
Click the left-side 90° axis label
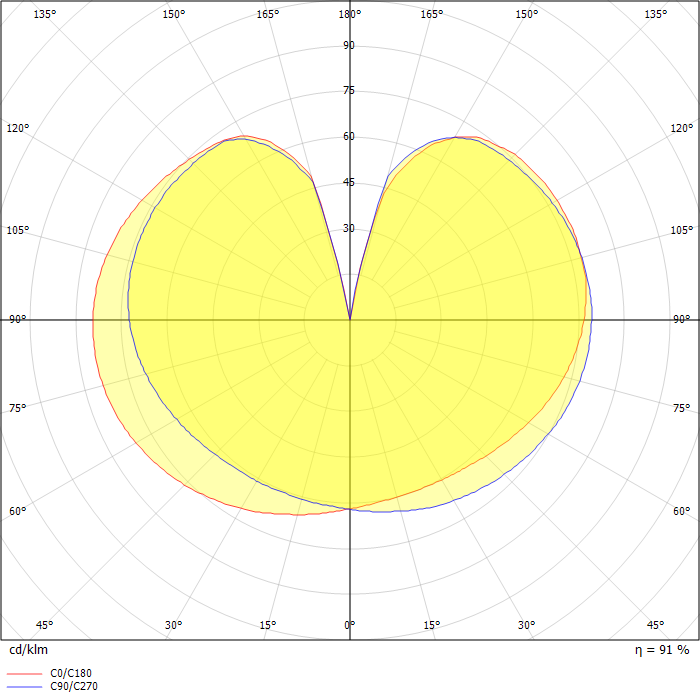point(18,319)
